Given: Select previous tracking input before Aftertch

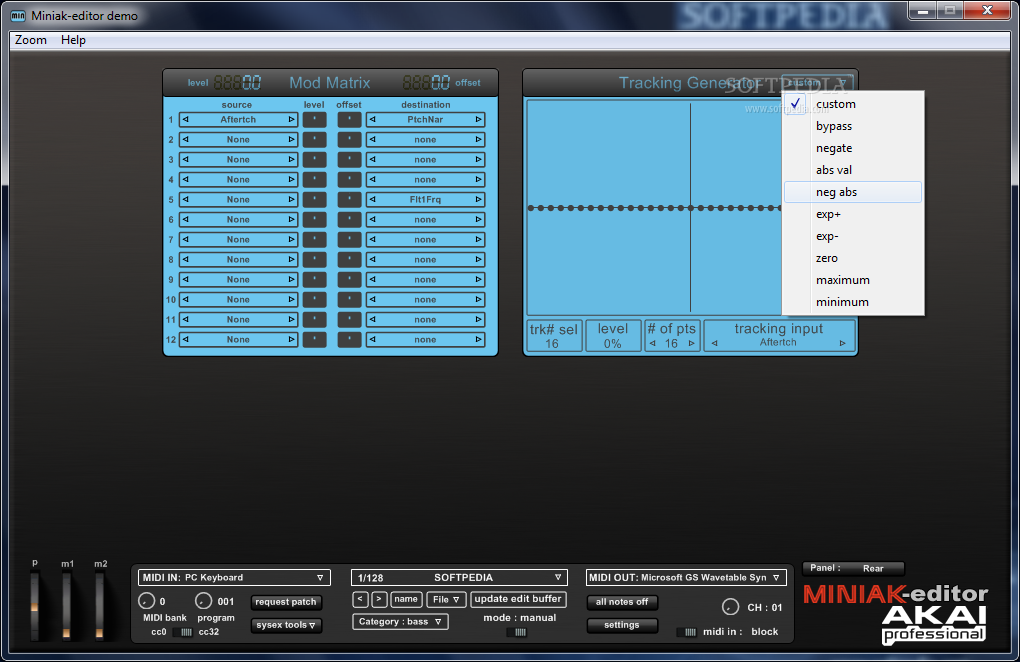Looking at the screenshot, I should pyautogui.click(x=714, y=343).
